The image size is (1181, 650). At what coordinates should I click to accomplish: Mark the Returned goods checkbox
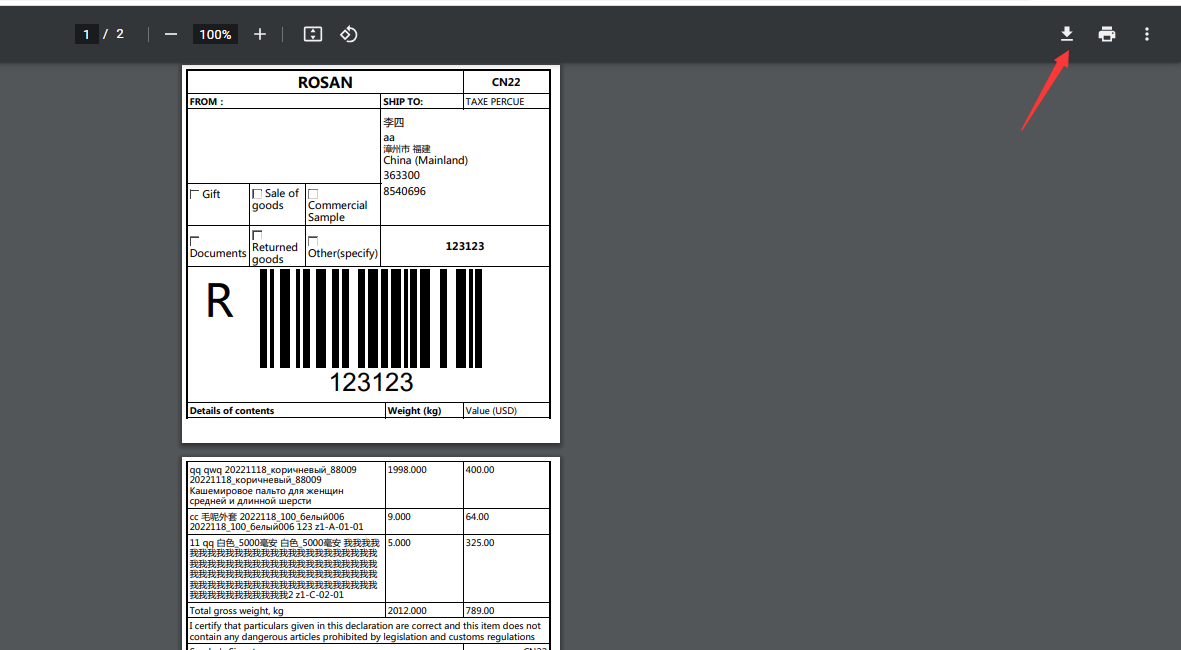[257, 235]
